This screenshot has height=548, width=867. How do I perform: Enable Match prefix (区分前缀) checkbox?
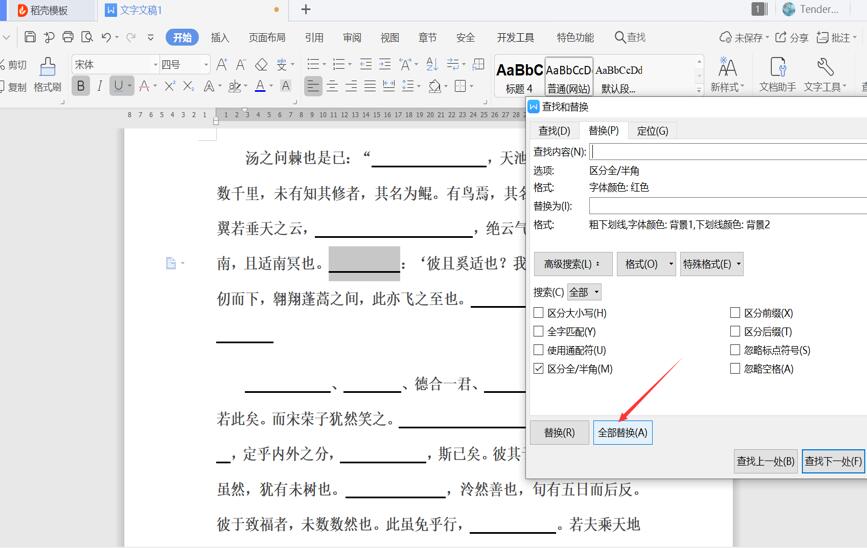pos(735,313)
